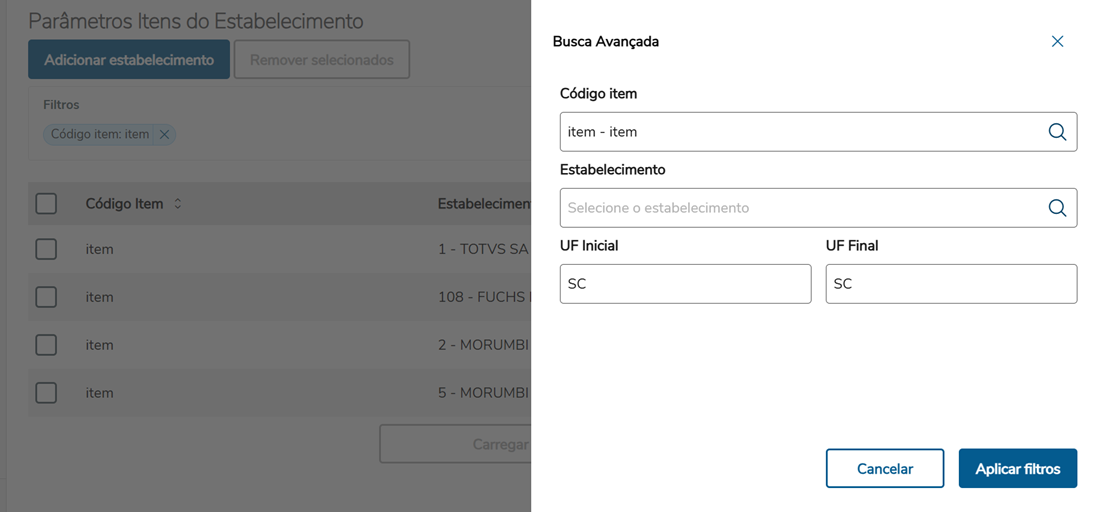Click the UF Final input field
The height and width of the screenshot is (512, 1093).
click(x=951, y=284)
